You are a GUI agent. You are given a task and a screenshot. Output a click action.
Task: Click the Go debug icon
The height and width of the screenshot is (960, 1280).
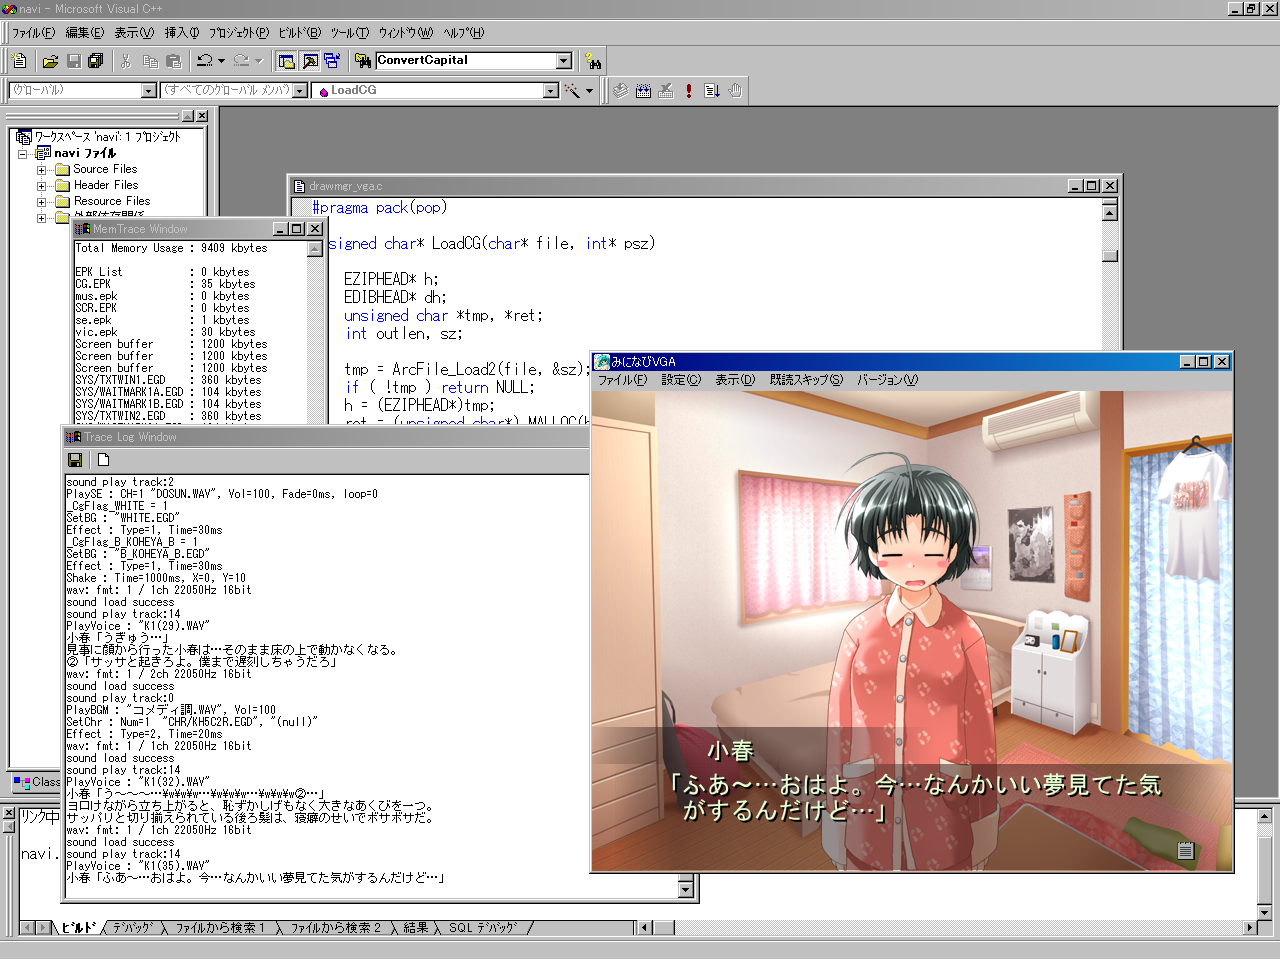(712, 91)
